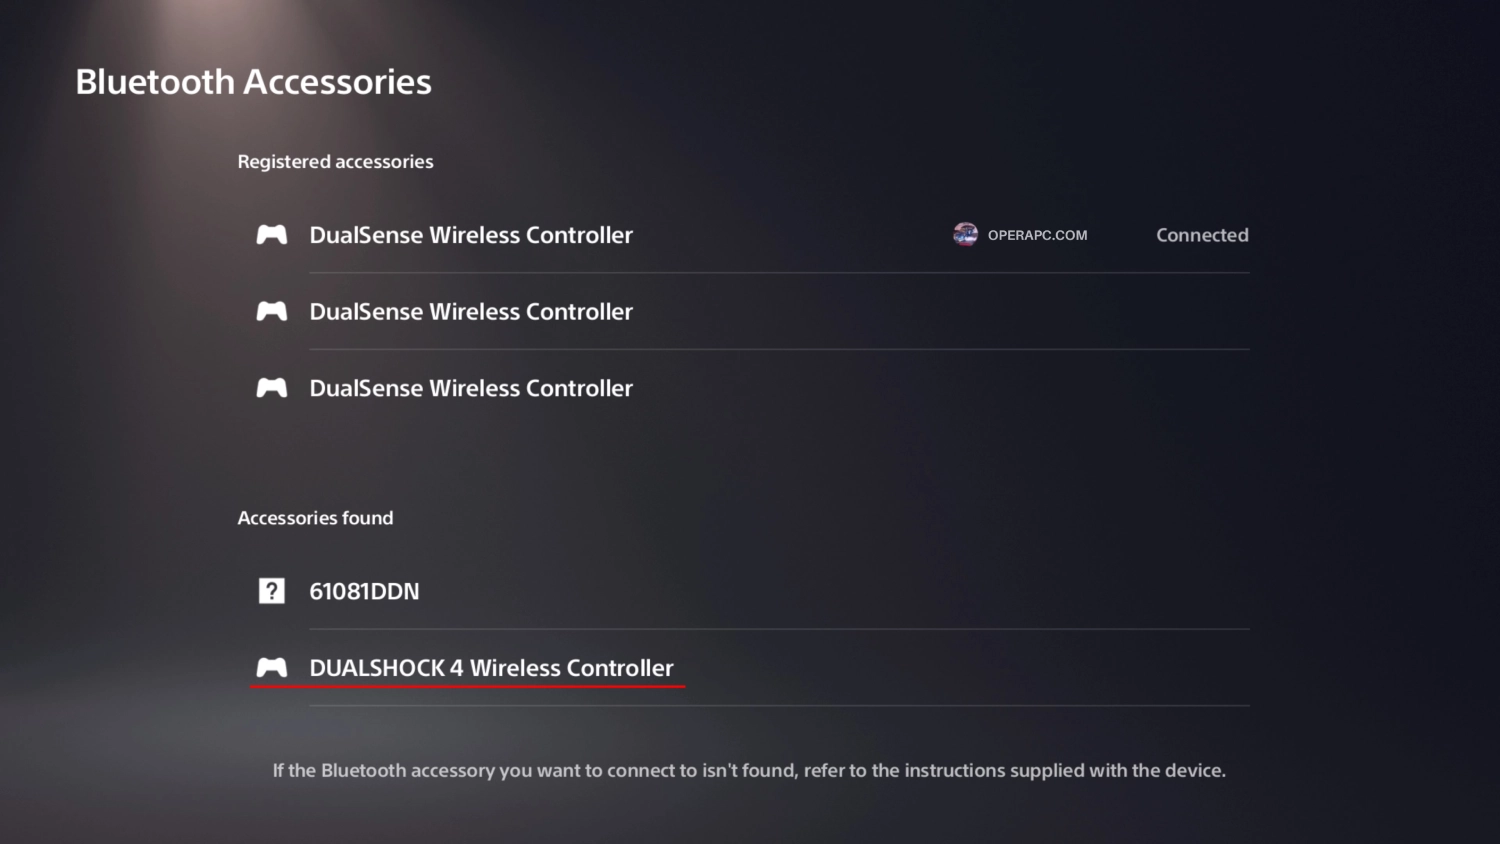The image size is (1500, 844).
Task: Pick the third DualSense Wireless Controller entry
Action: pos(470,388)
